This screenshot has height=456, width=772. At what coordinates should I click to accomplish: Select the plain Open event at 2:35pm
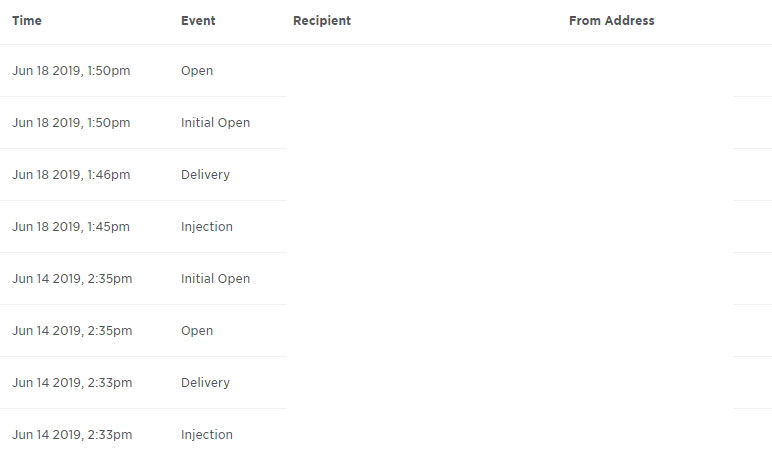(x=197, y=331)
